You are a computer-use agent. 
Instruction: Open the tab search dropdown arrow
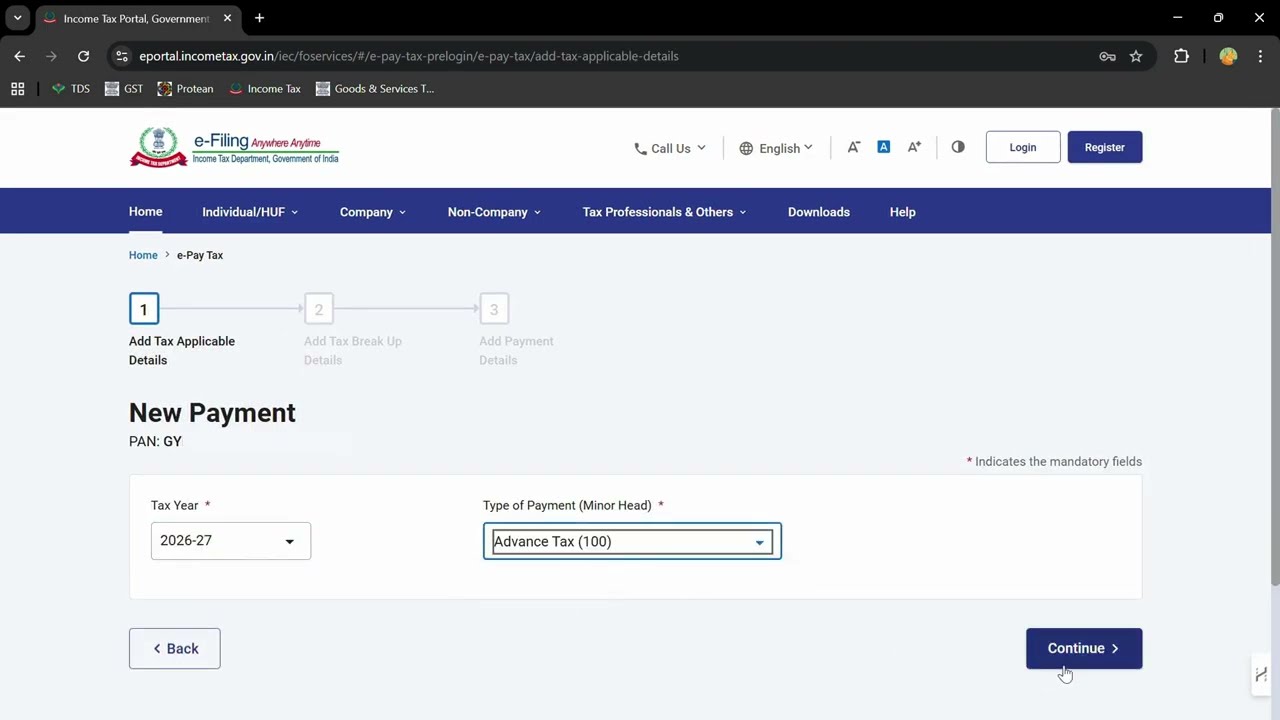coord(17,18)
